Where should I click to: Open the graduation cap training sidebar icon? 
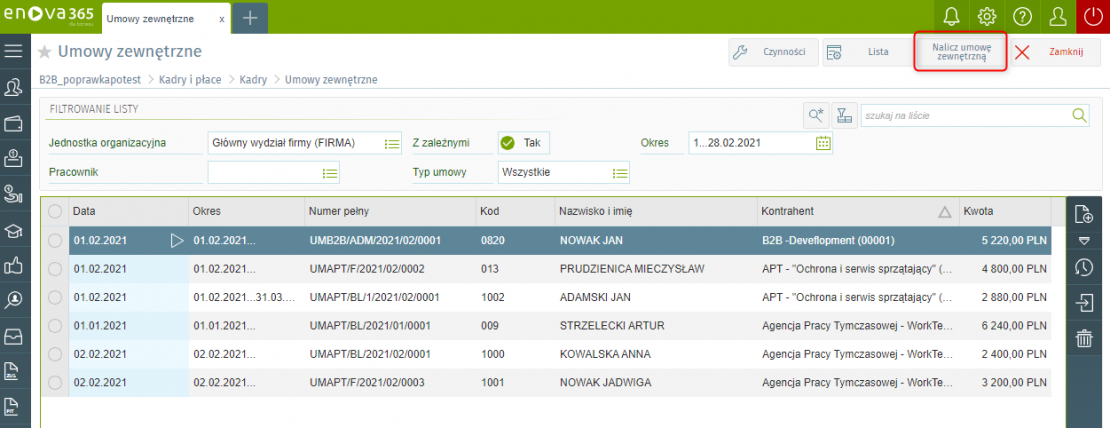click(13, 230)
